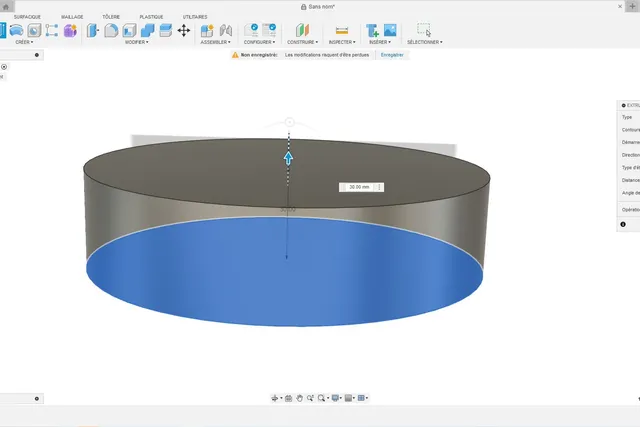Click the new tab plus icon
Viewport: 640px width, 427px height.
click(x=632, y=6)
